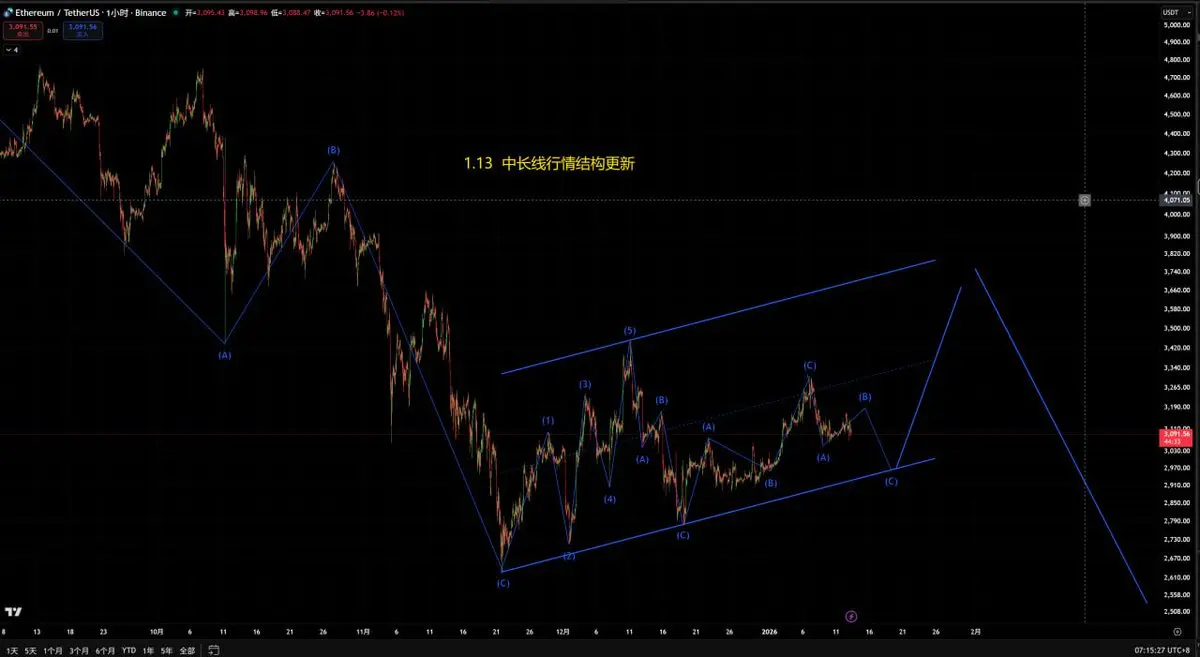Image resolution: width=1200 pixels, height=657 pixels.
Task: Select the 3个月 time range
Action: (79, 650)
